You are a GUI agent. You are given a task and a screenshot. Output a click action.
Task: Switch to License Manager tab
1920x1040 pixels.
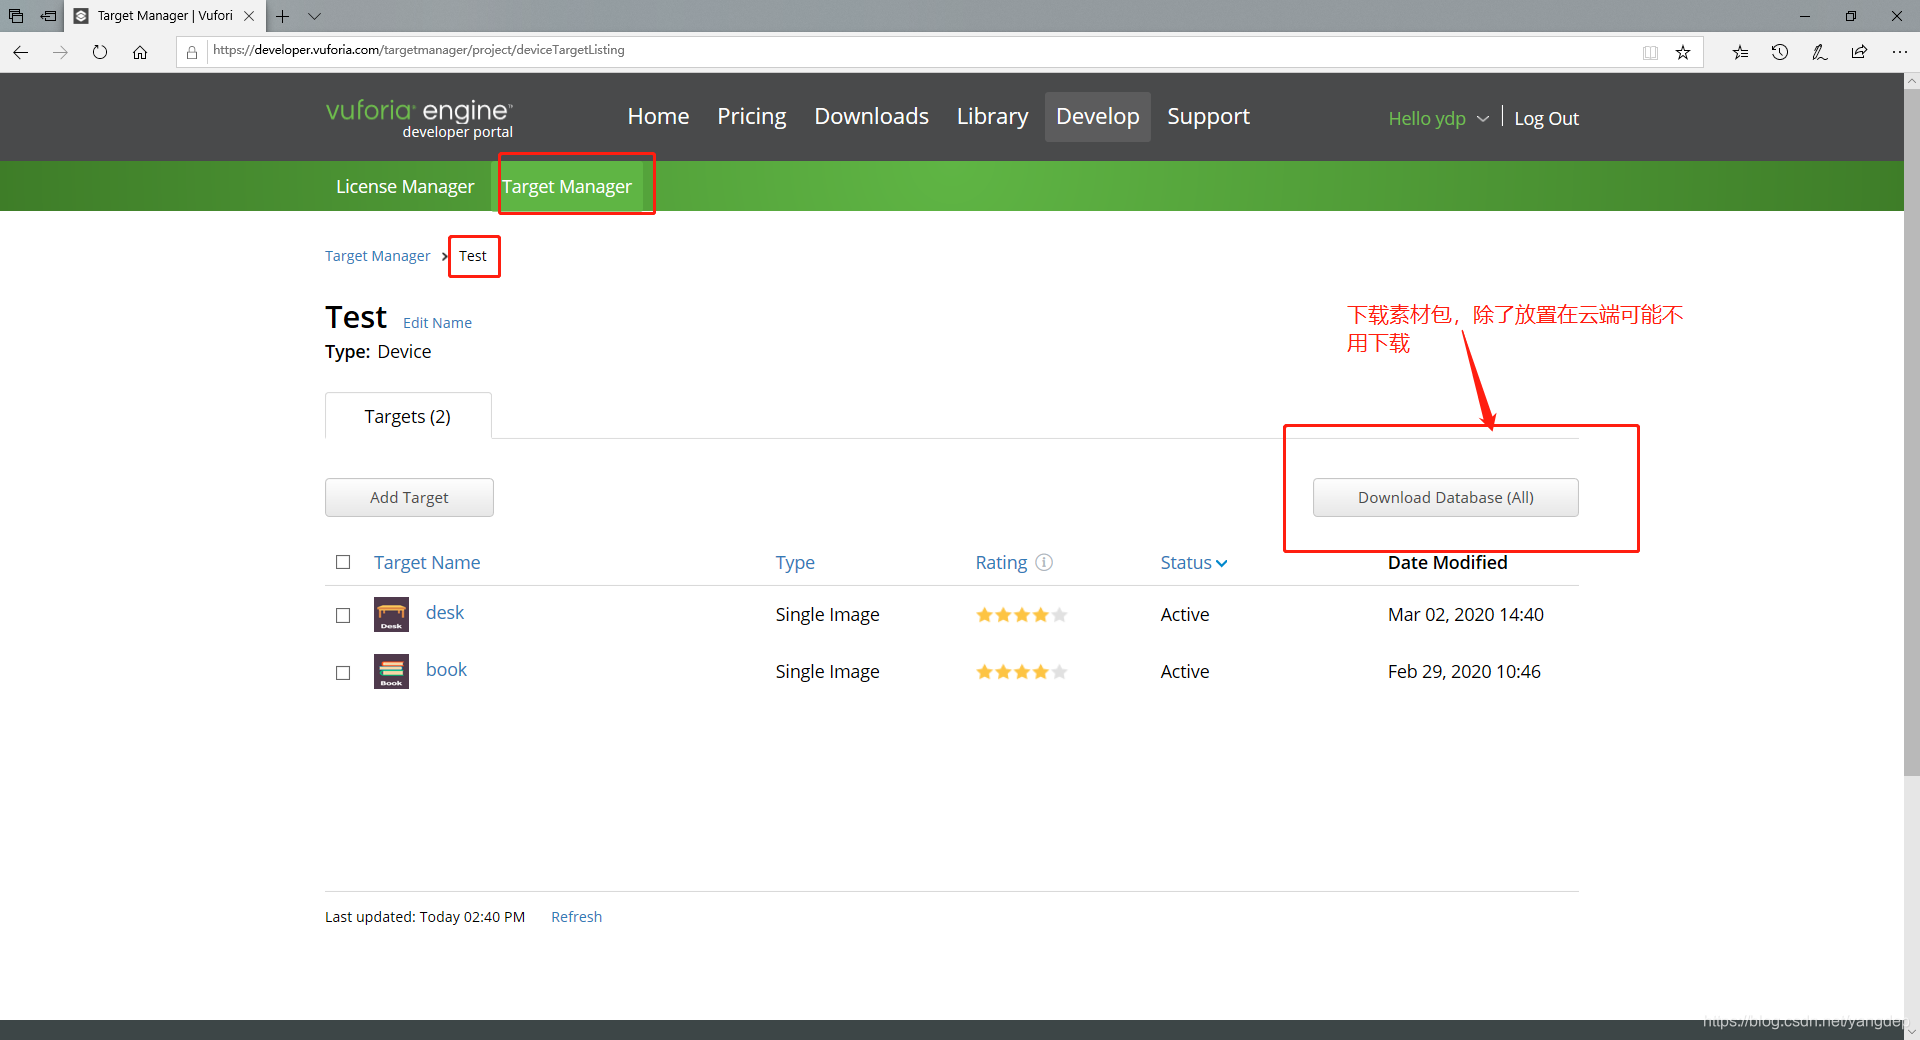405,187
